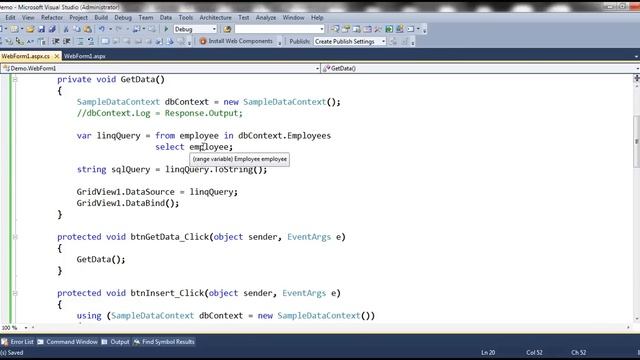Screen dimensions: 640x360
Task: Click the commented line '//dbContext.Log = Response.Output;'
Action: pyautogui.click(x=160, y=113)
